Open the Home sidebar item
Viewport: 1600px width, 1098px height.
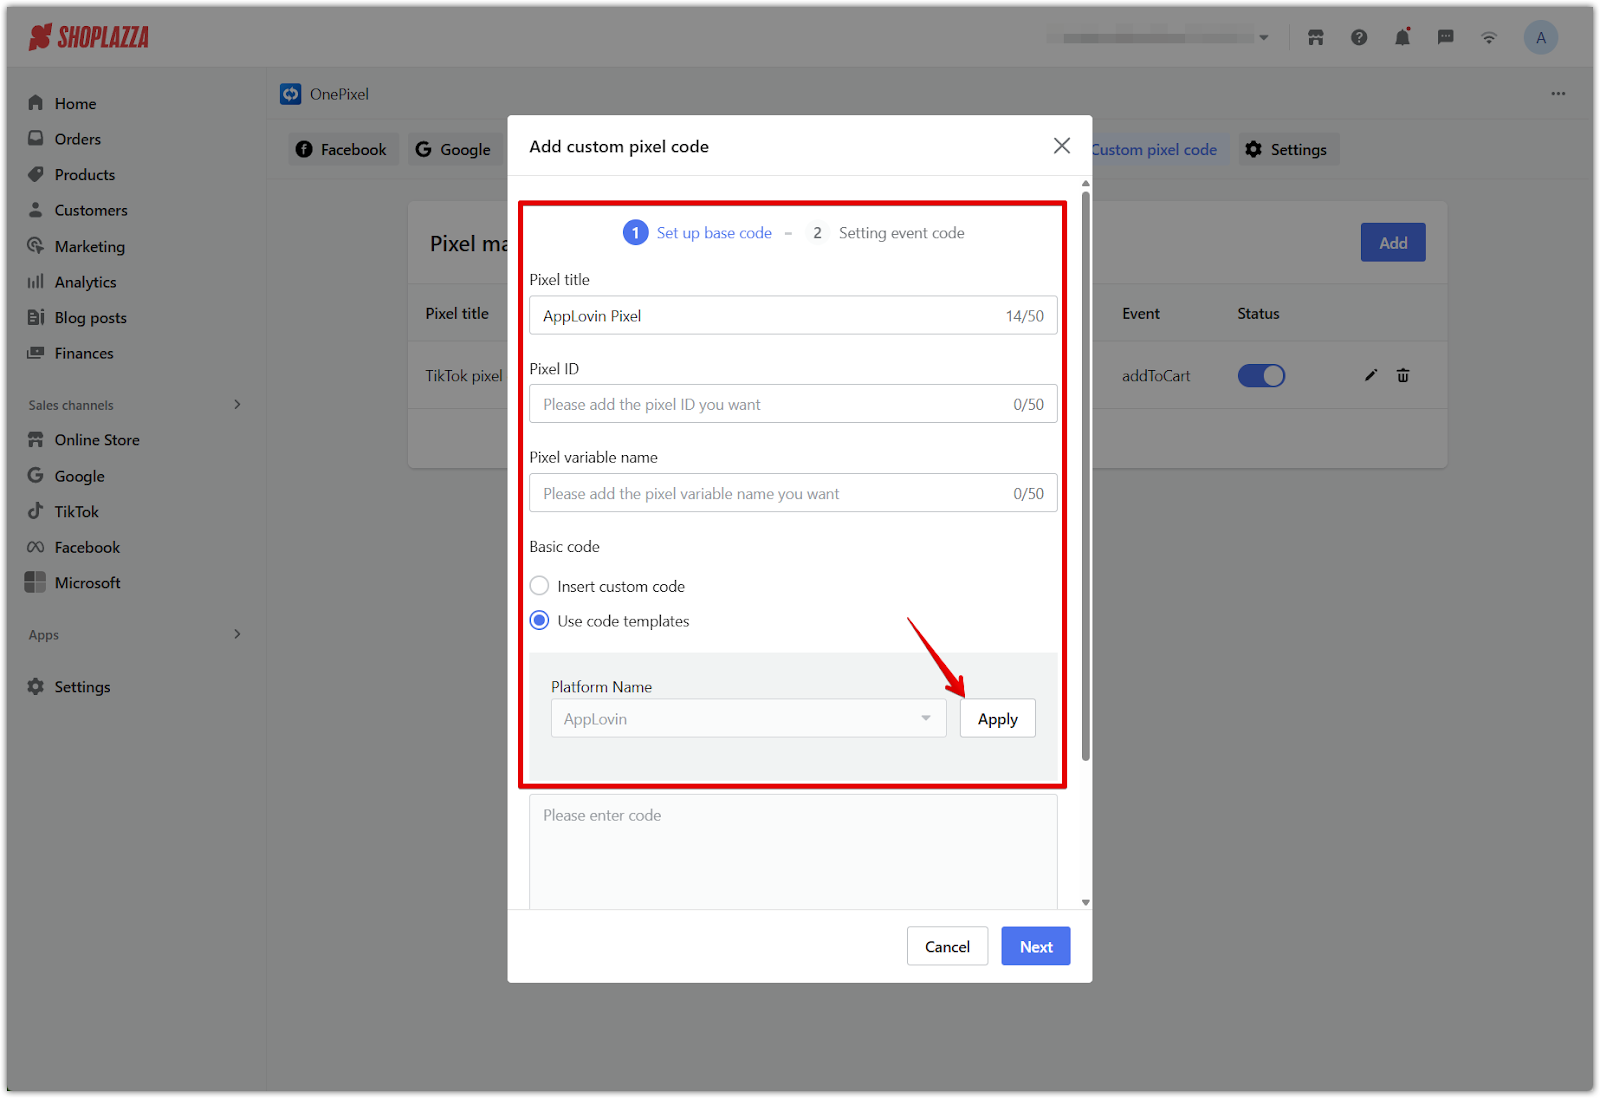pyautogui.click(x=75, y=103)
